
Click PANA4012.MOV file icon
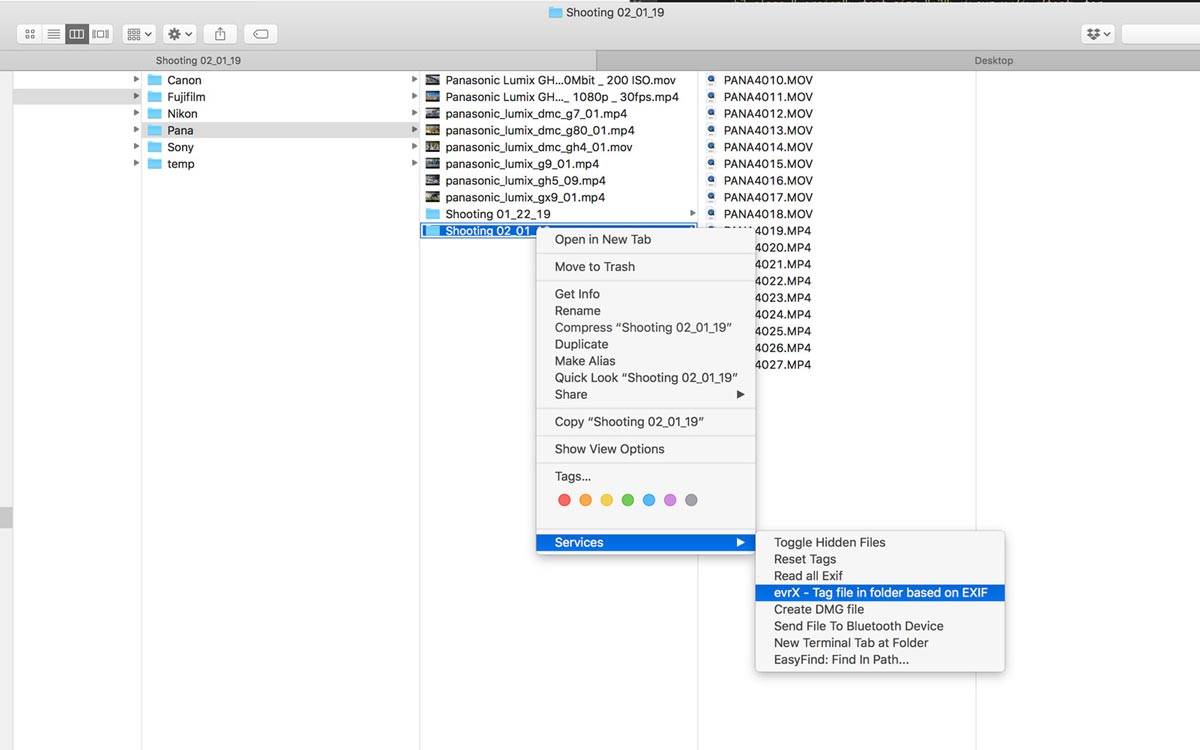(x=711, y=113)
